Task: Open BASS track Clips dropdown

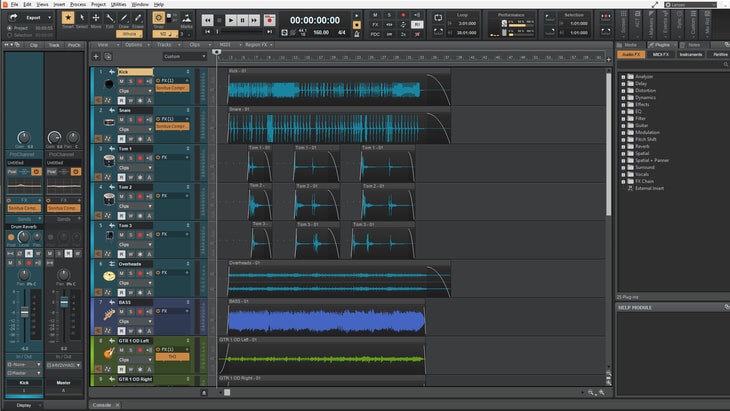Action: (x=135, y=321)
